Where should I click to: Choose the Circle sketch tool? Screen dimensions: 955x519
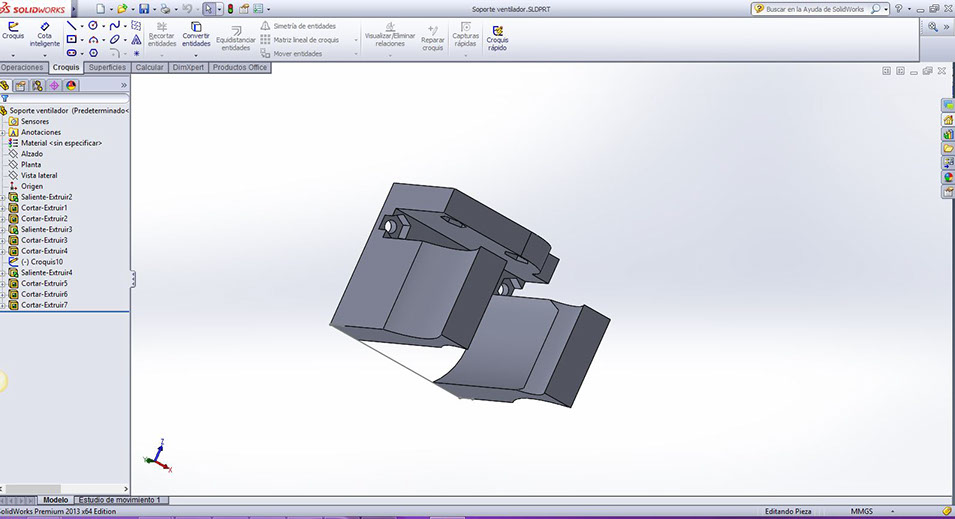(93, 26)
